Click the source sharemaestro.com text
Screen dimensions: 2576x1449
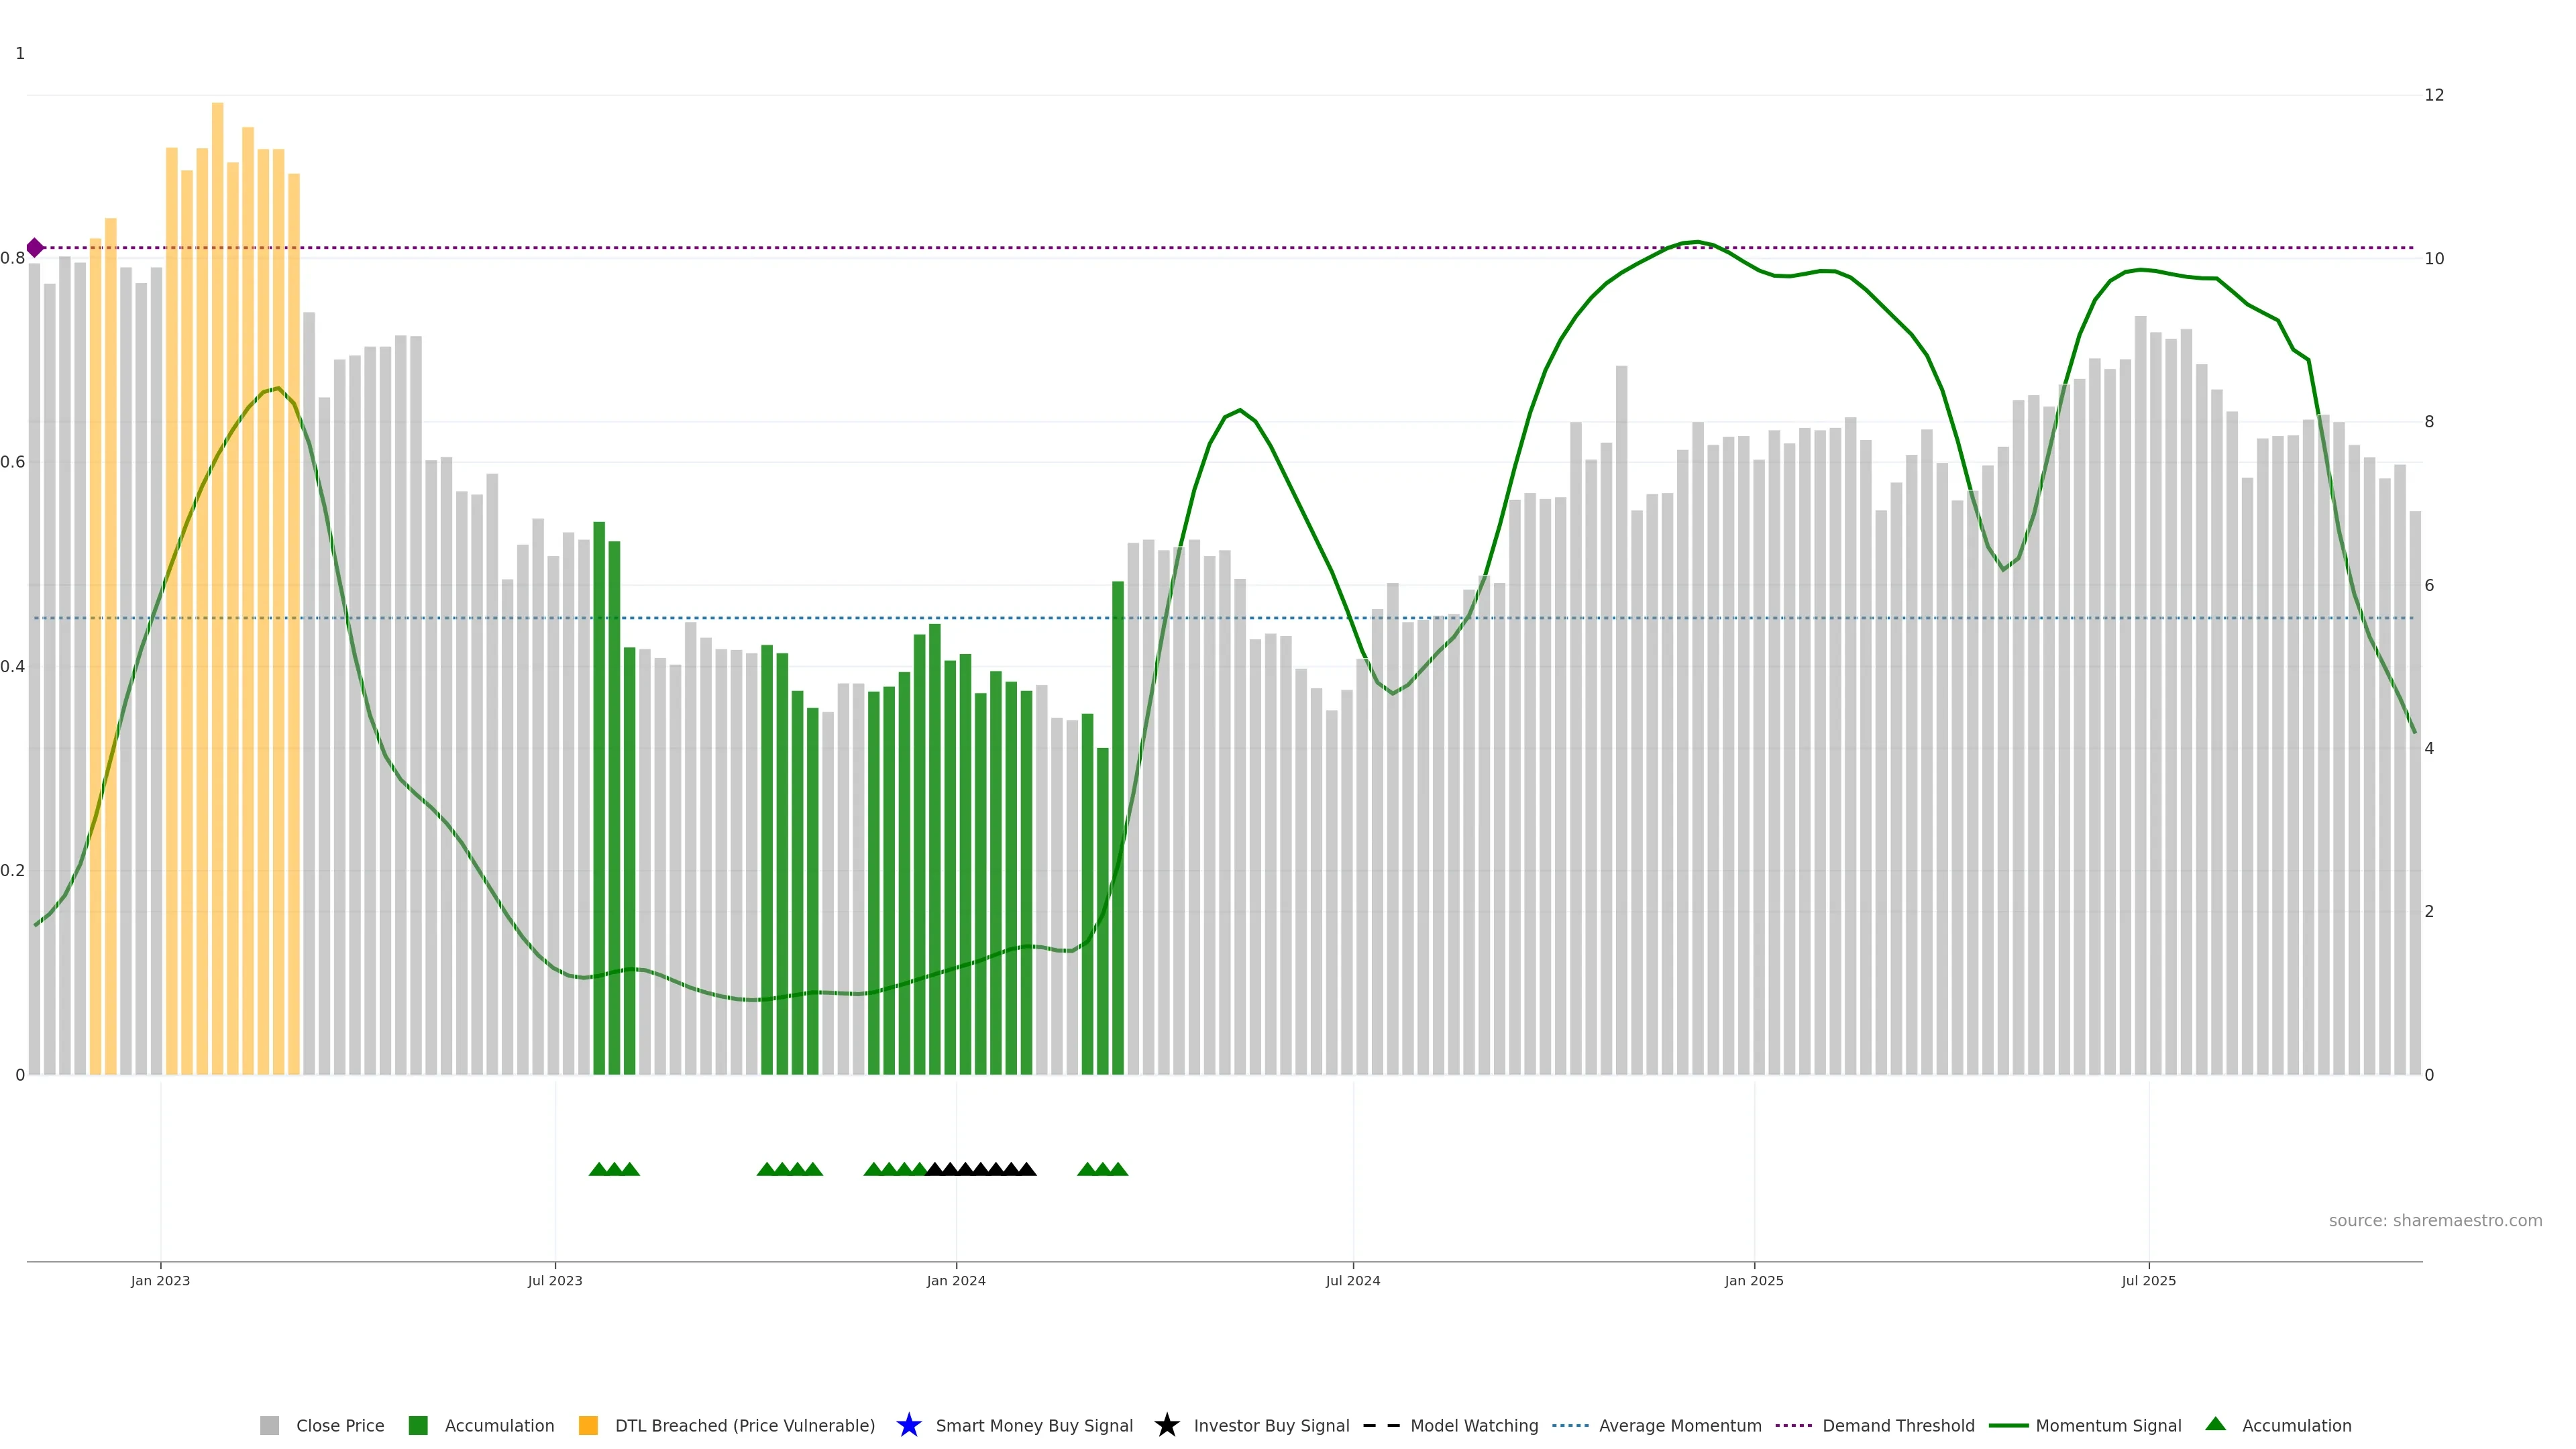(2435, 1221)
